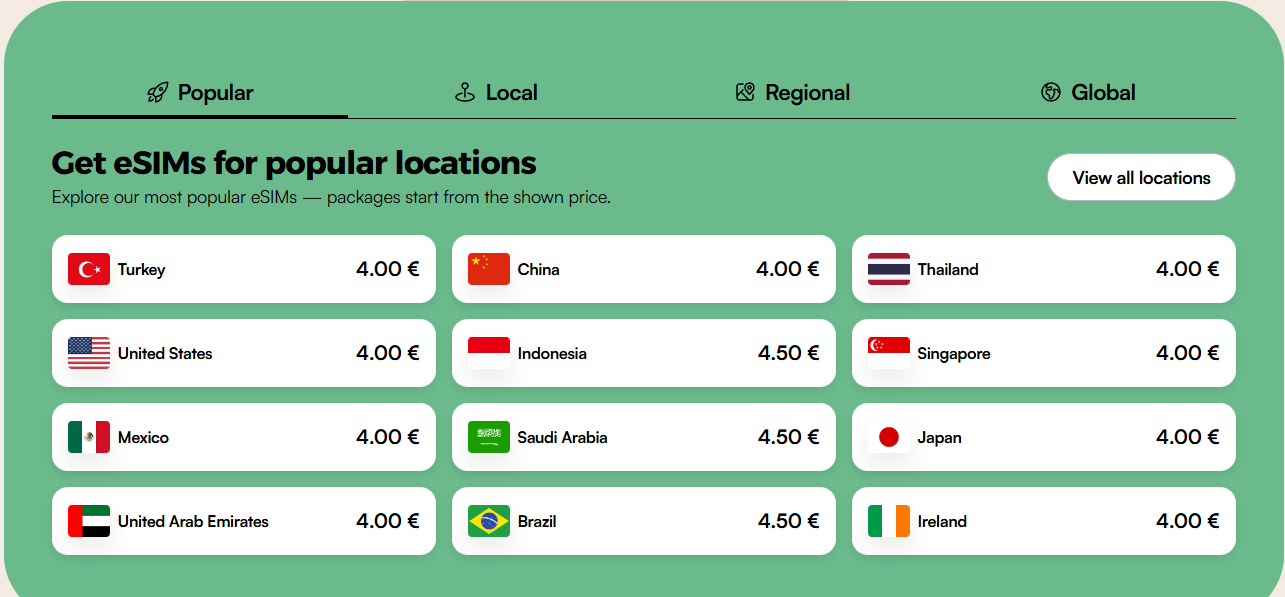Click the Turkey flag icon
Viewport: 1285px width, 597px height.
point(89,269)
